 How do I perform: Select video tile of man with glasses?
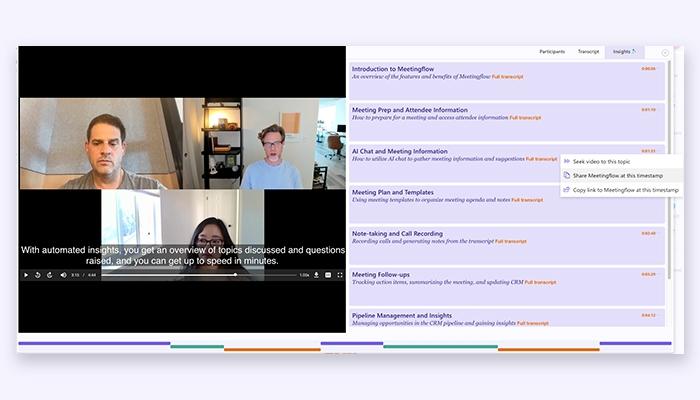tap(264, 144)
